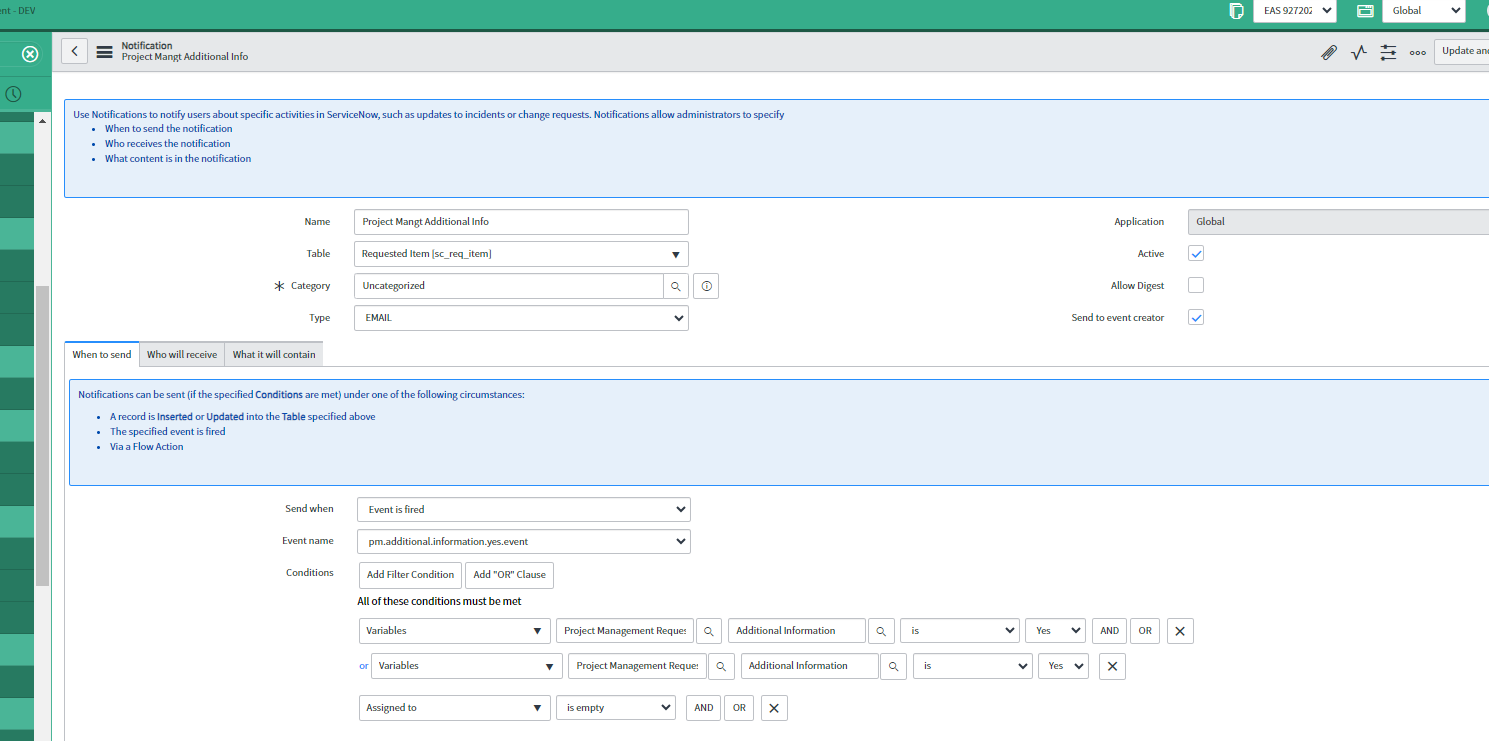Open more options three-dots icon

click(x=1418, y=52)
